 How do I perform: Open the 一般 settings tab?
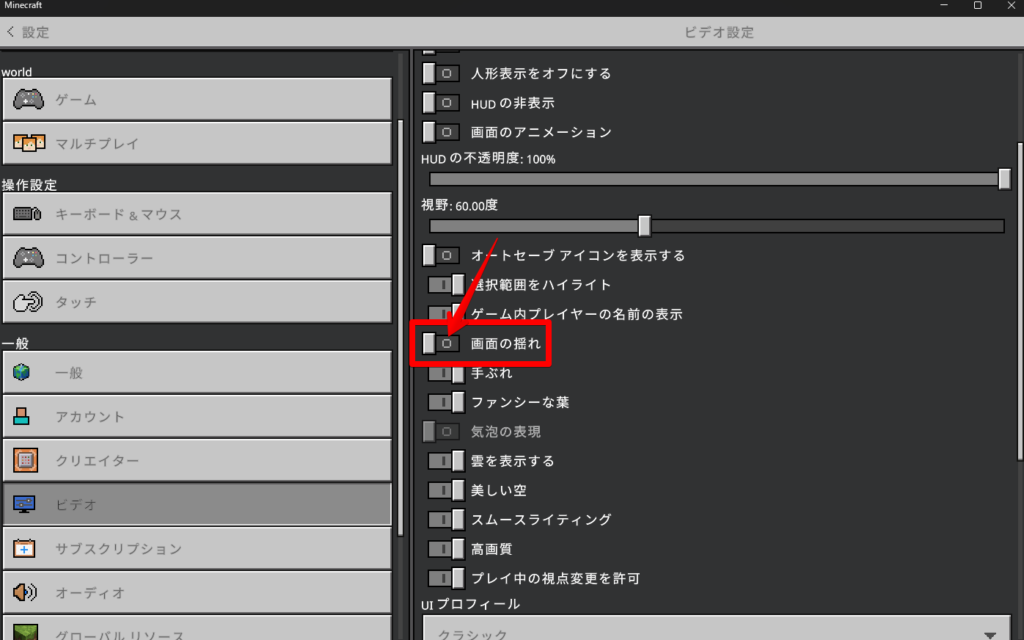click(196, 373)
